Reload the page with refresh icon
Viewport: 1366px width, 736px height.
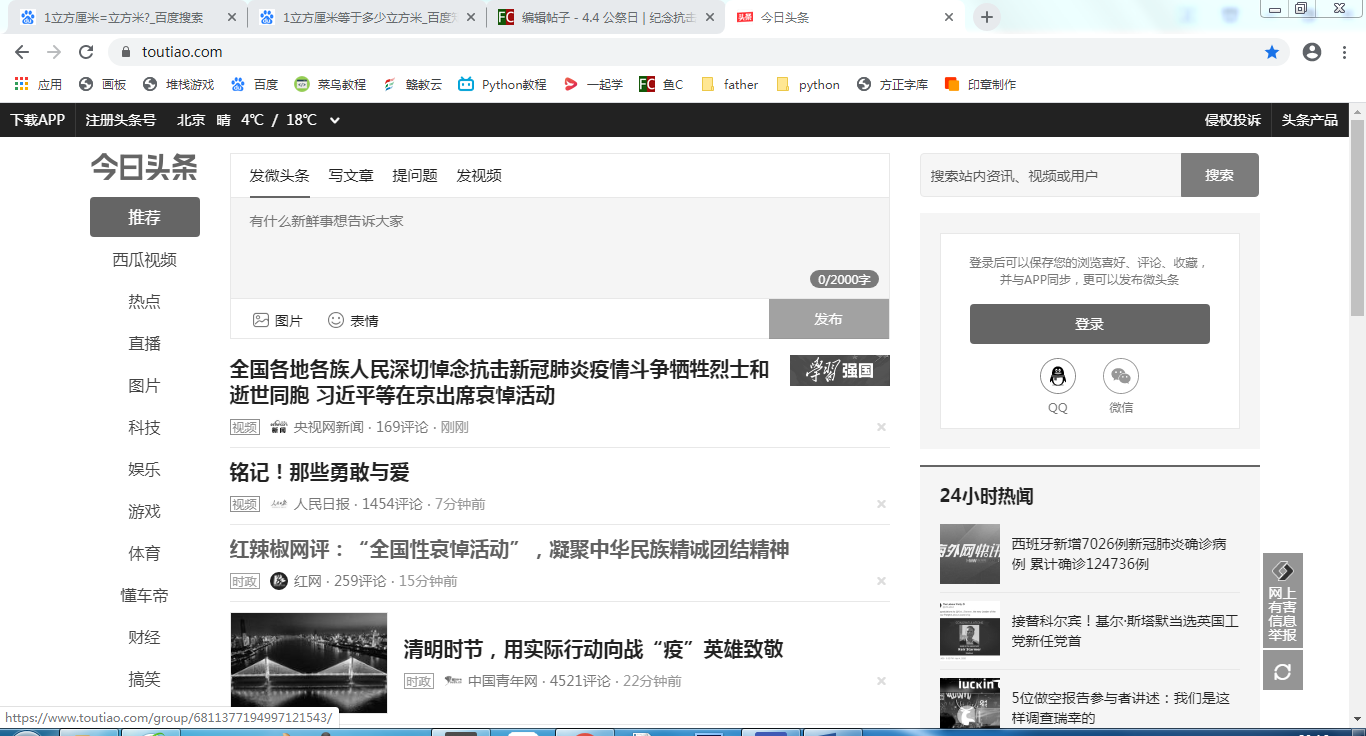click(86, 52)
